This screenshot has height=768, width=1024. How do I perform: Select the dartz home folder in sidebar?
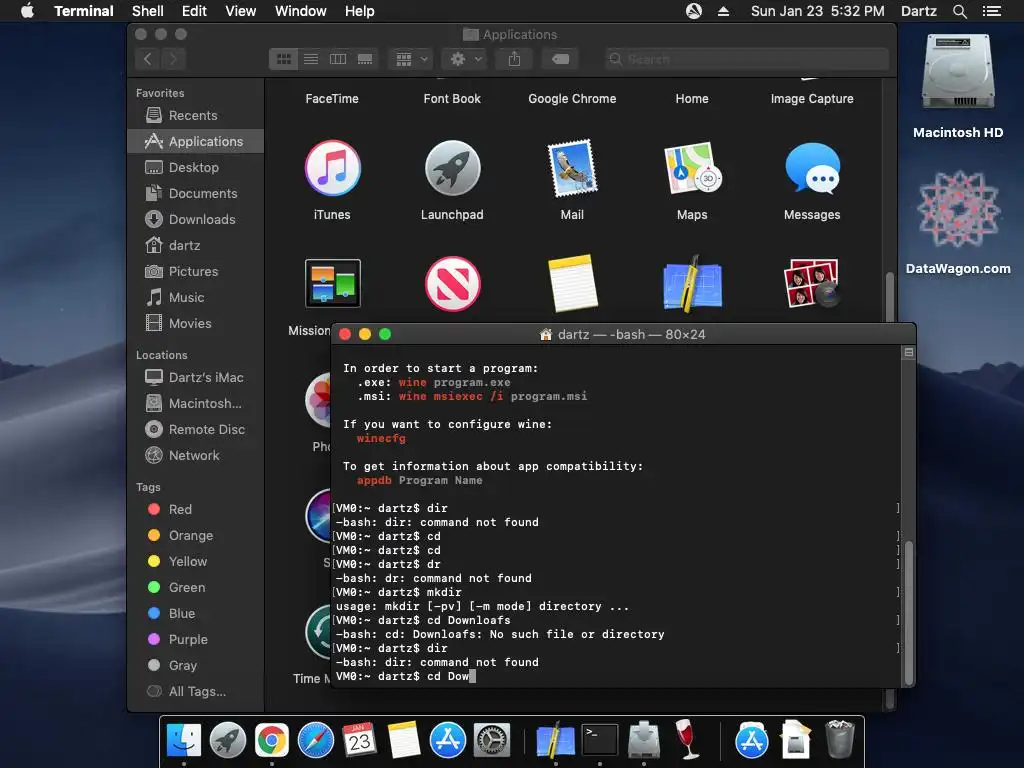point(196,246)
